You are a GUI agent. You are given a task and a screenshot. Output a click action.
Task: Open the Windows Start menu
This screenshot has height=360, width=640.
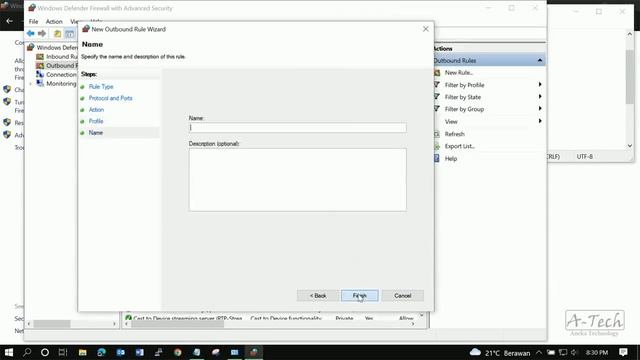point(9,352)
